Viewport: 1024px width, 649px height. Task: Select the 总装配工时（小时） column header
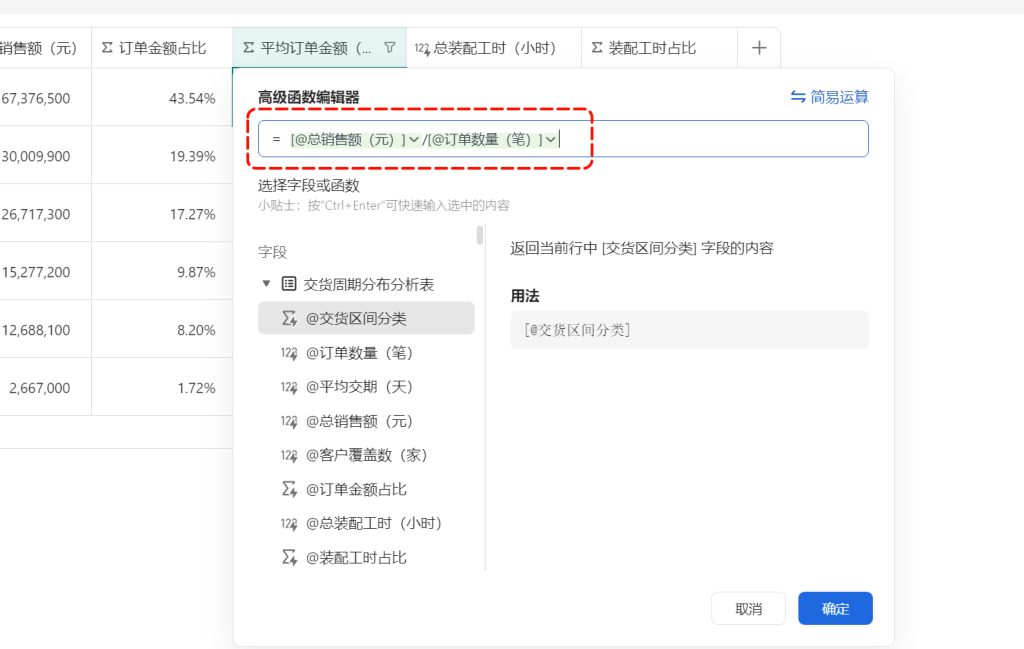(x=494, y=48)
